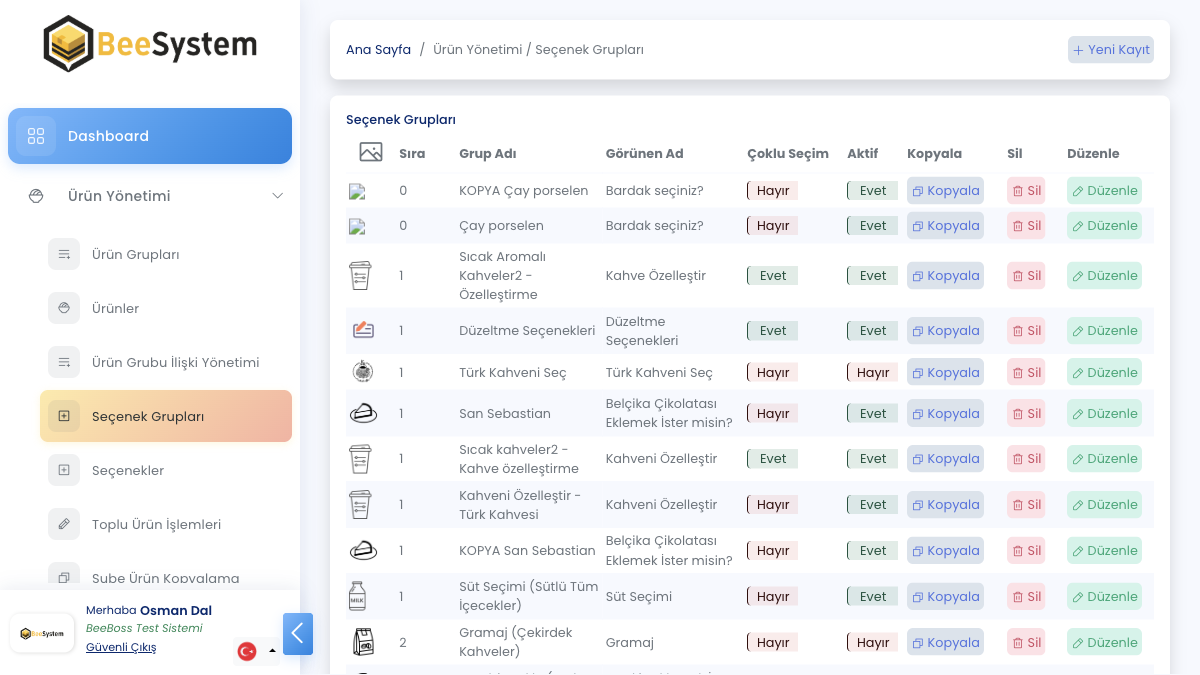
Task: Select Seçenek Grupları in the sidebar
Action: click(x=166, y=416)
